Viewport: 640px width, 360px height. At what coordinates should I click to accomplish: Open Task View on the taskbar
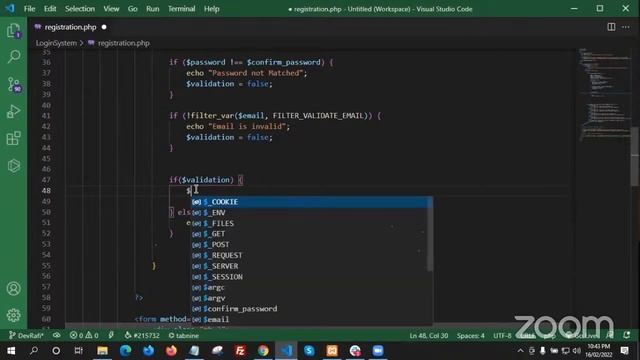[x=78, y=351]
